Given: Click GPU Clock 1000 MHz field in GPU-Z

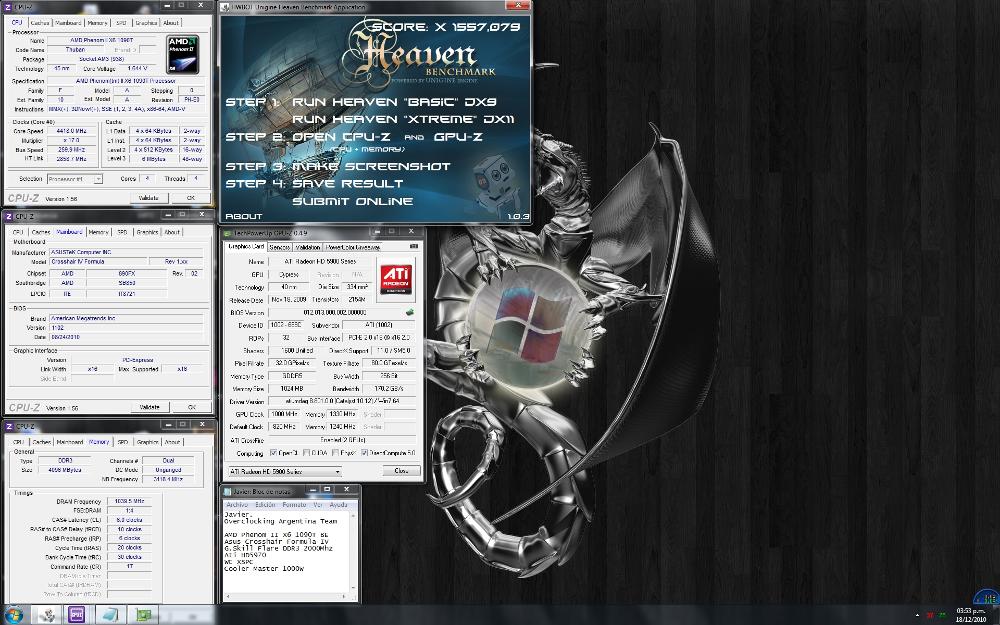Looking at the screenshot, I should pos(284,414).
